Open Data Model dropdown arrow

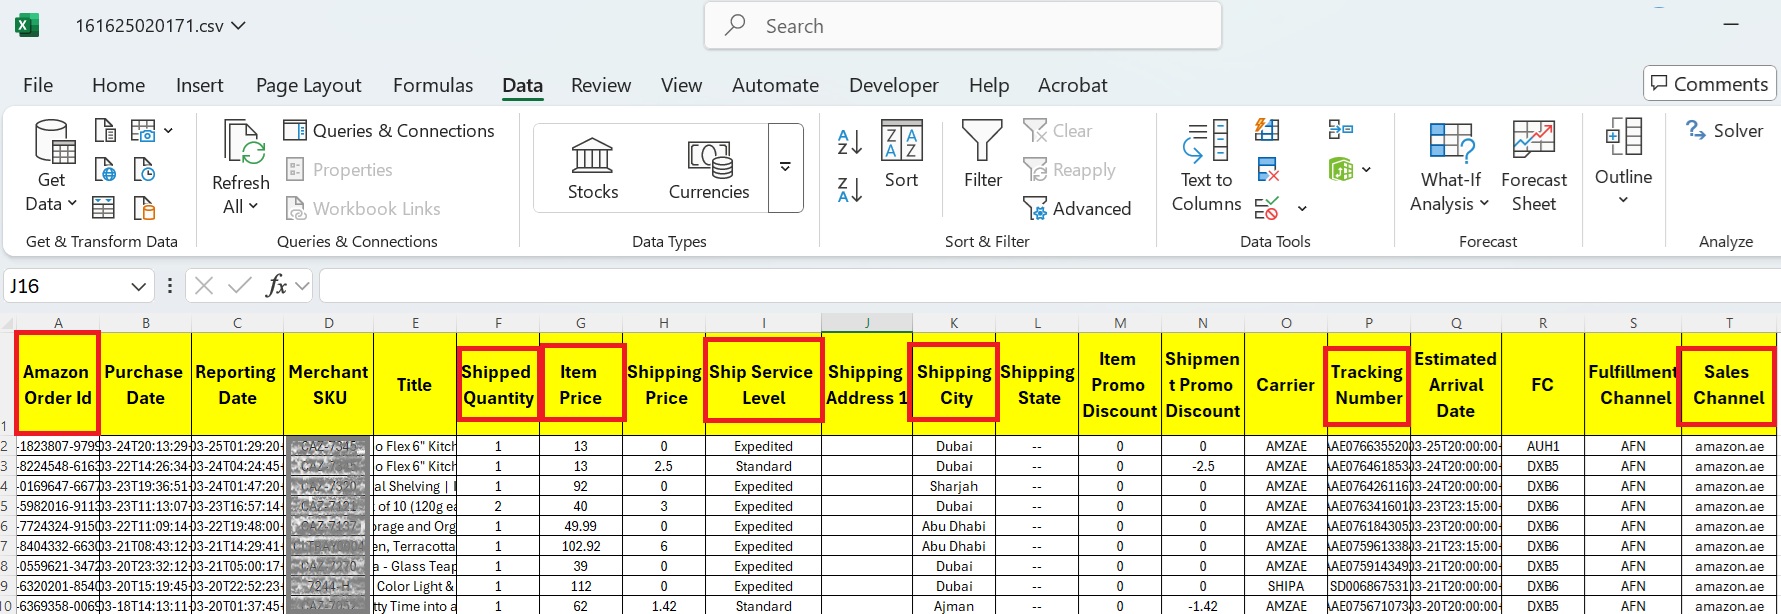pos(1366,170)
